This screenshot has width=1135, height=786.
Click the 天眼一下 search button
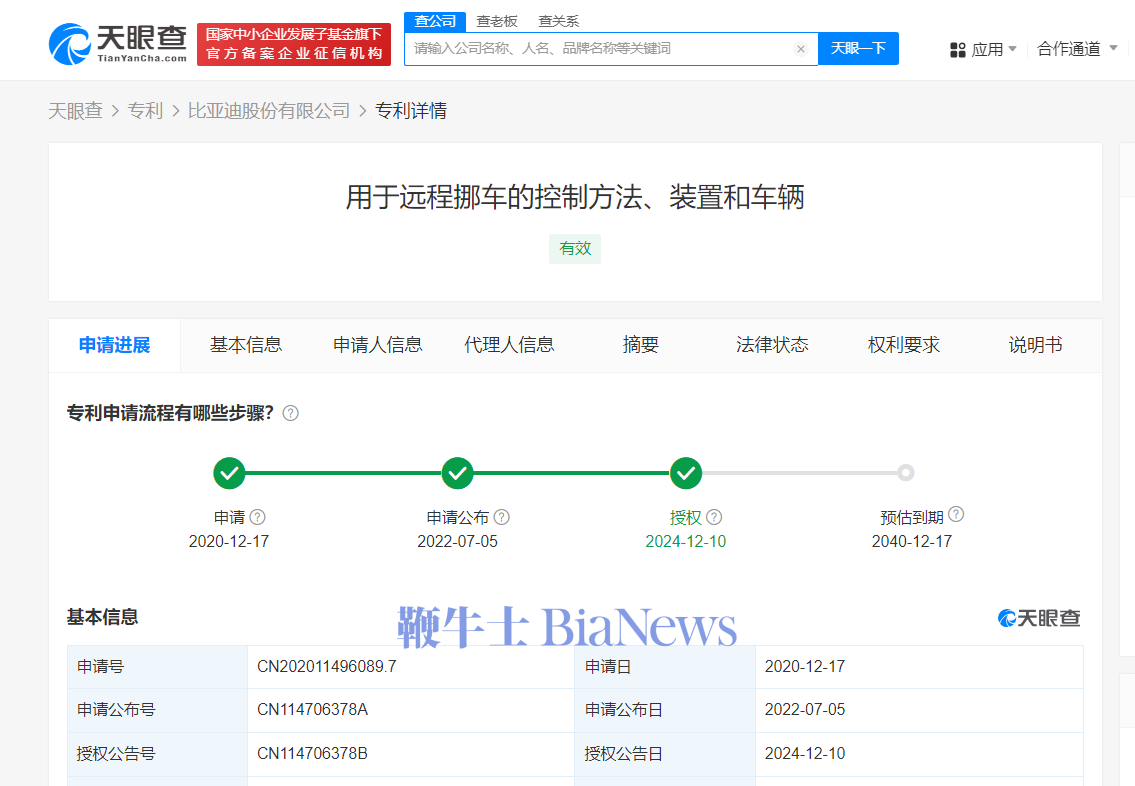coord(858,48)
